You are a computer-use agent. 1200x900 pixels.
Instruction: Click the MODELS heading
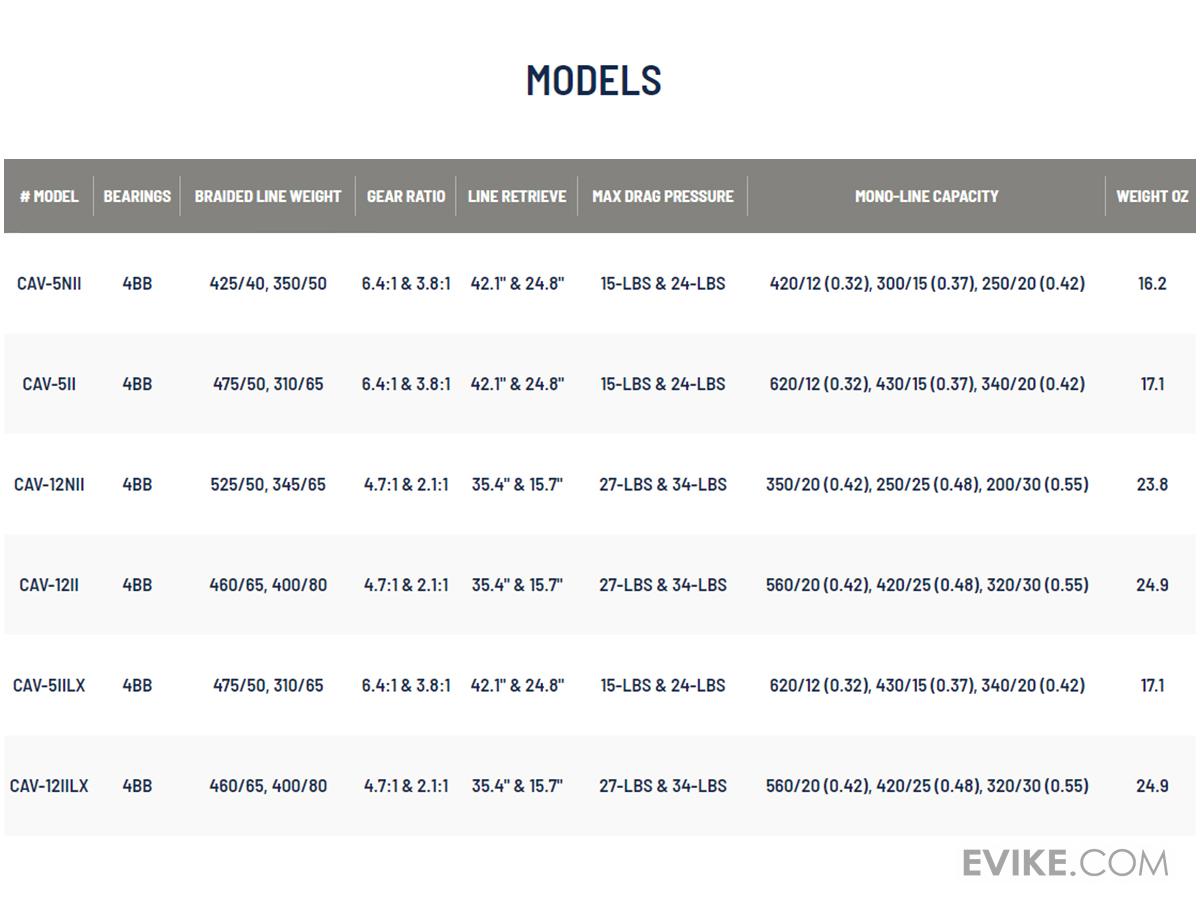click(594, 80)
